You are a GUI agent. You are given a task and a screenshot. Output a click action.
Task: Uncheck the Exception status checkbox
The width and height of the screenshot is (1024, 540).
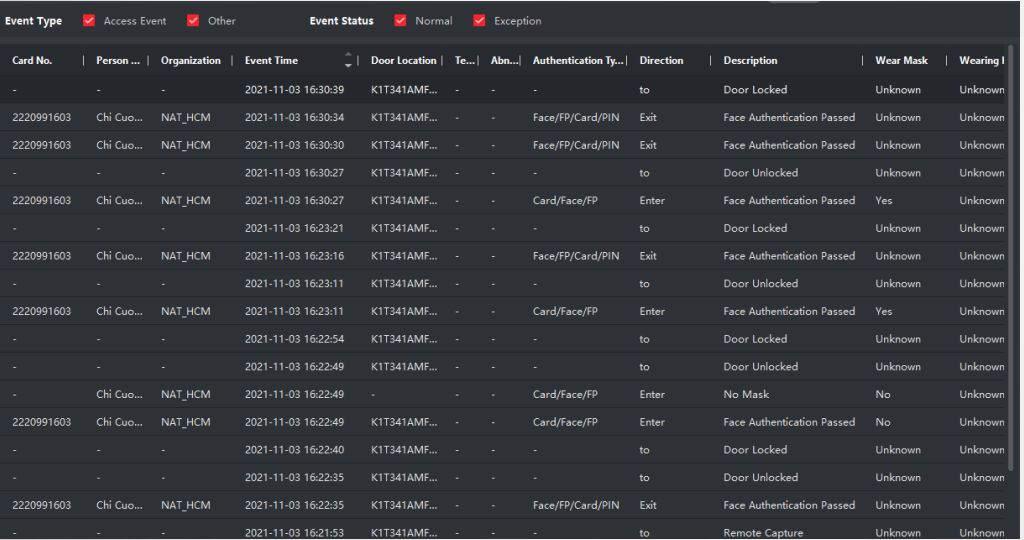pyautogui.click(x=480, y=21)
